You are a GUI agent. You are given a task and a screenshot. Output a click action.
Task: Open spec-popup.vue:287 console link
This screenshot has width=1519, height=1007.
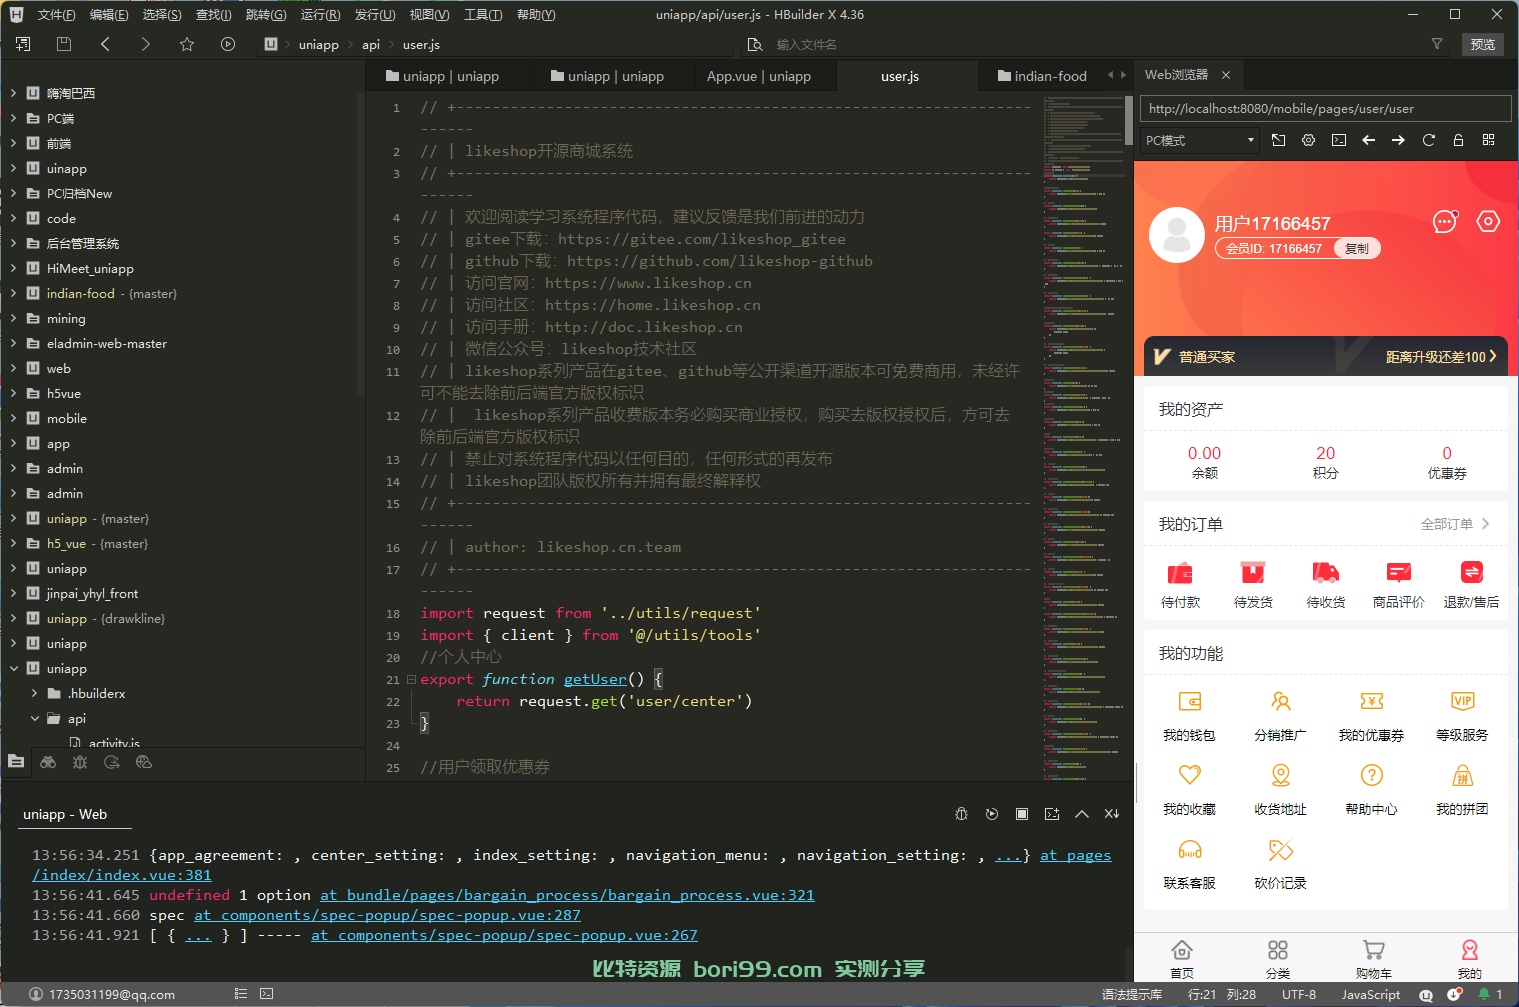387,915
